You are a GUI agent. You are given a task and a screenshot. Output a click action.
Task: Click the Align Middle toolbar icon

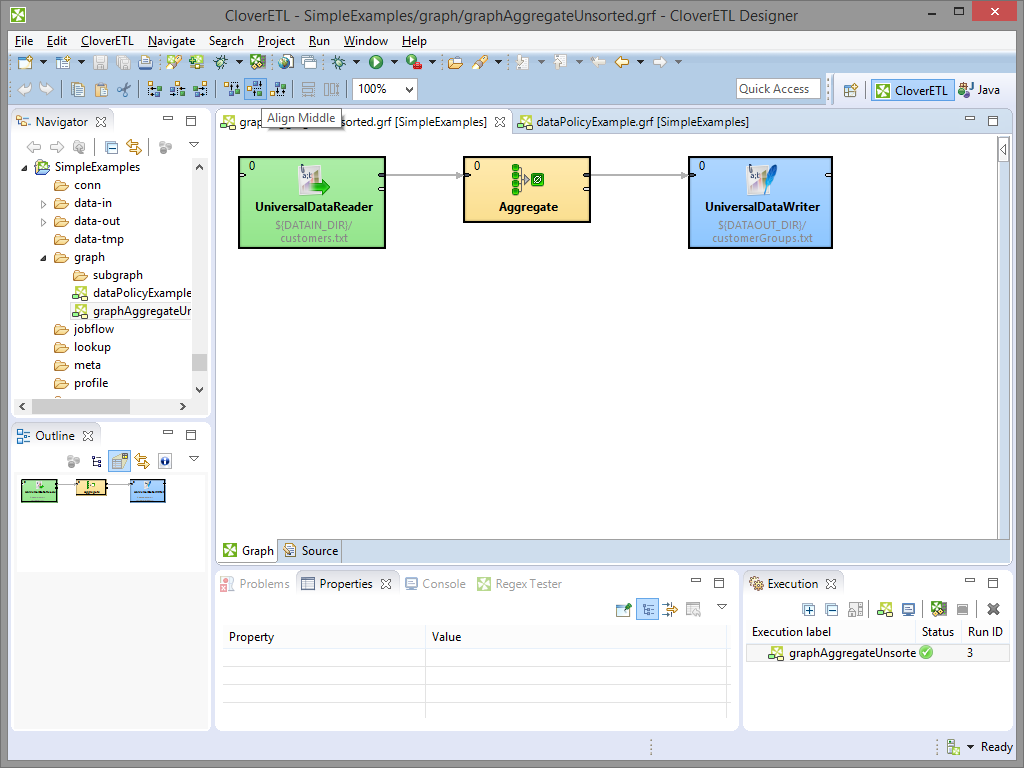coord(255,89)
